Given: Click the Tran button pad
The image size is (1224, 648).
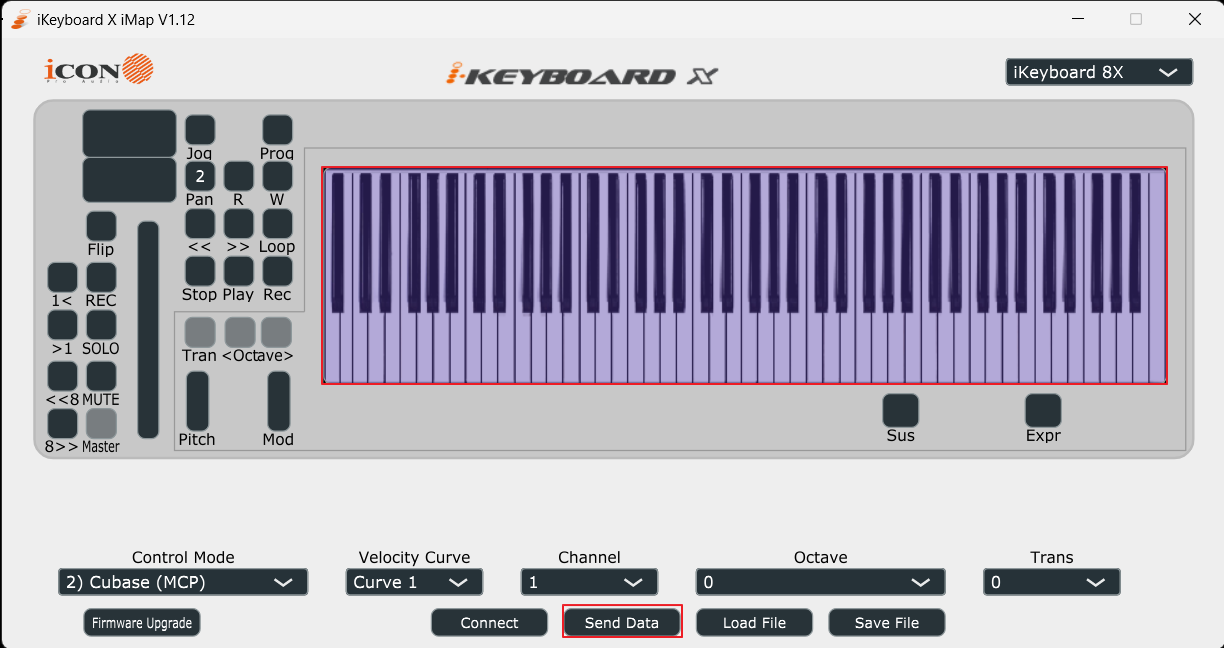Looking at the screenshot, I should (x=200, y=332).
